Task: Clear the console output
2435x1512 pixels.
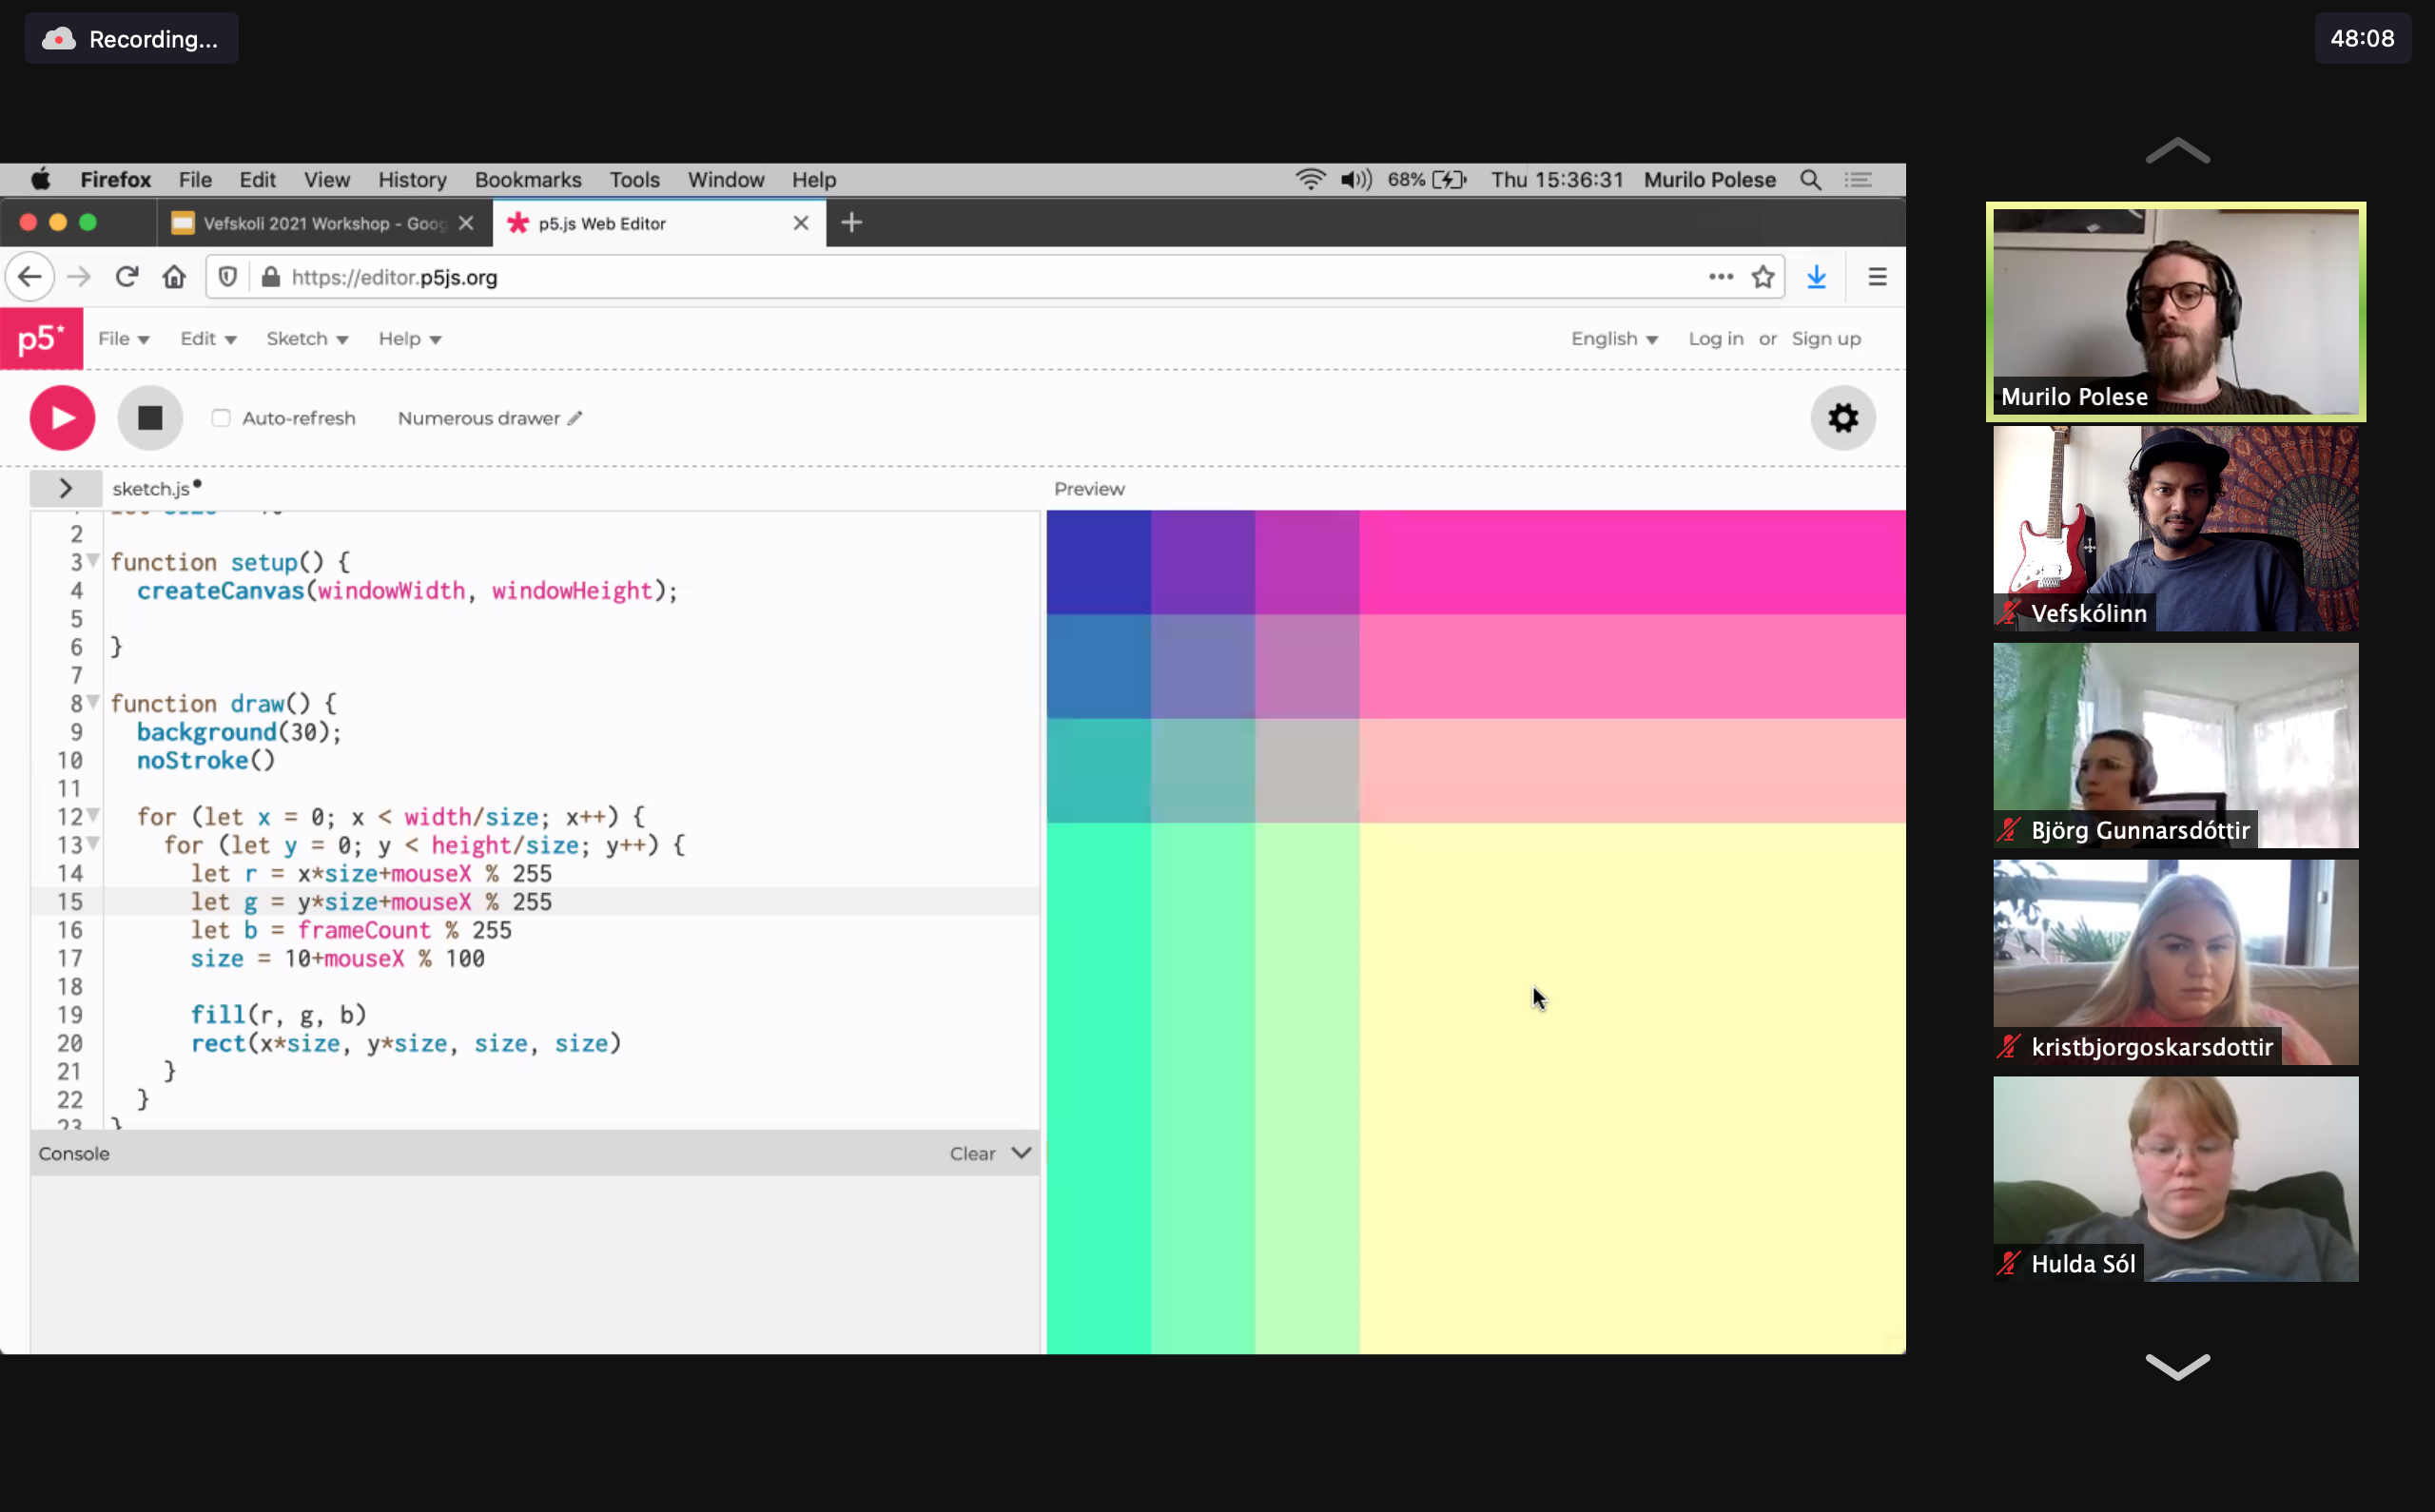Action: (972, 1153)
